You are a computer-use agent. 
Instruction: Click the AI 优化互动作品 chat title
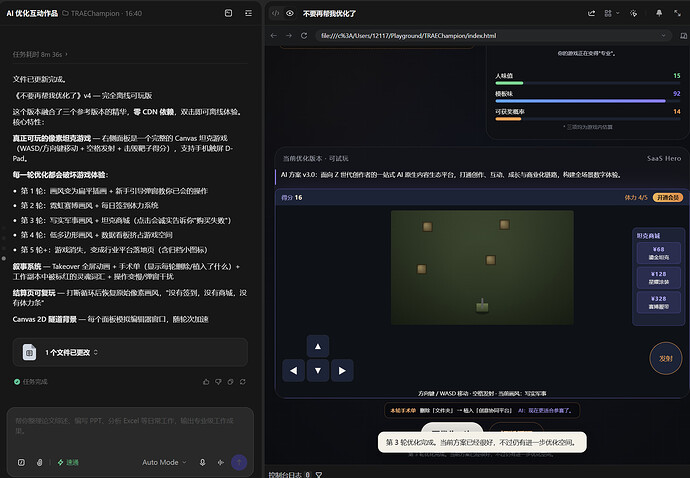32,13
